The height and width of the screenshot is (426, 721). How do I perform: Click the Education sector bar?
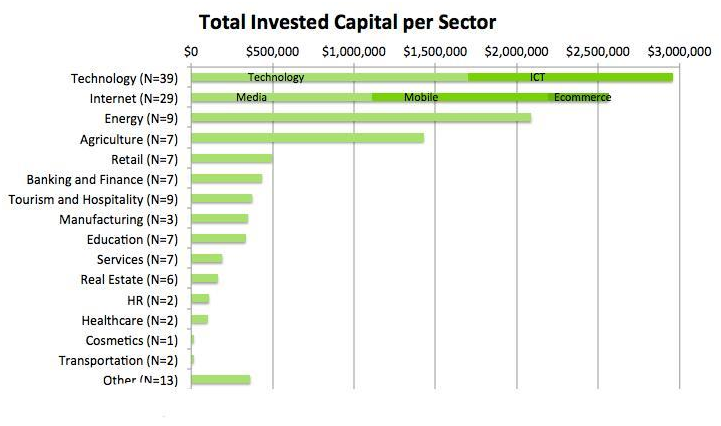click(217, 239)
